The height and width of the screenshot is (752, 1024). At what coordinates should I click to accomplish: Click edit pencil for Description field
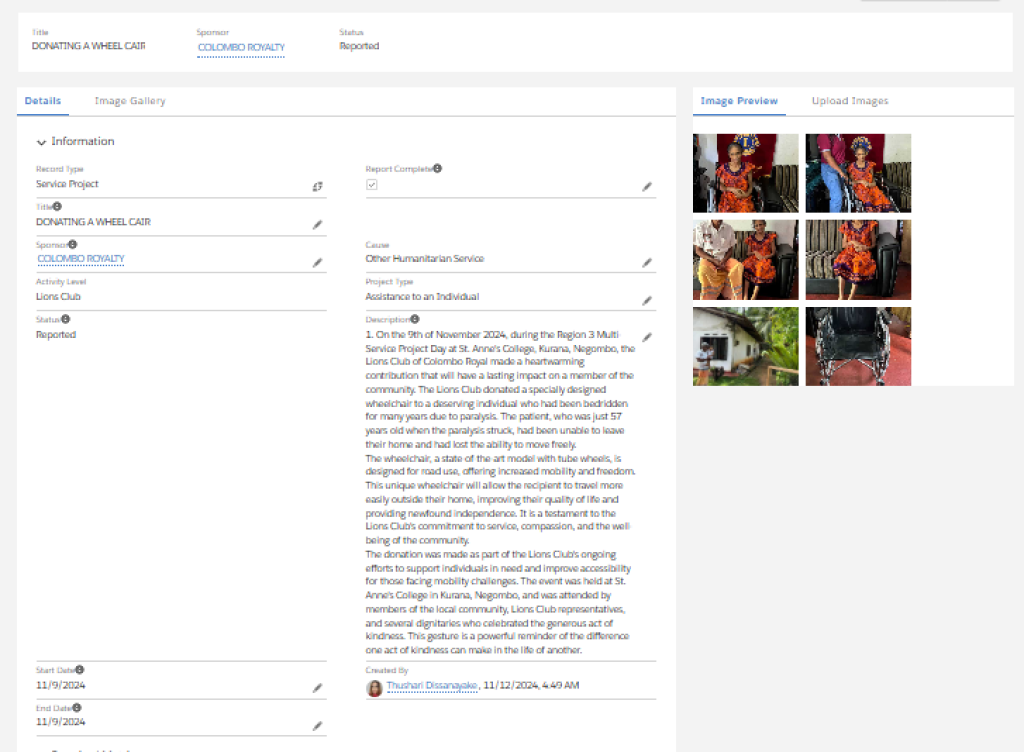click(x=647, y=337)
